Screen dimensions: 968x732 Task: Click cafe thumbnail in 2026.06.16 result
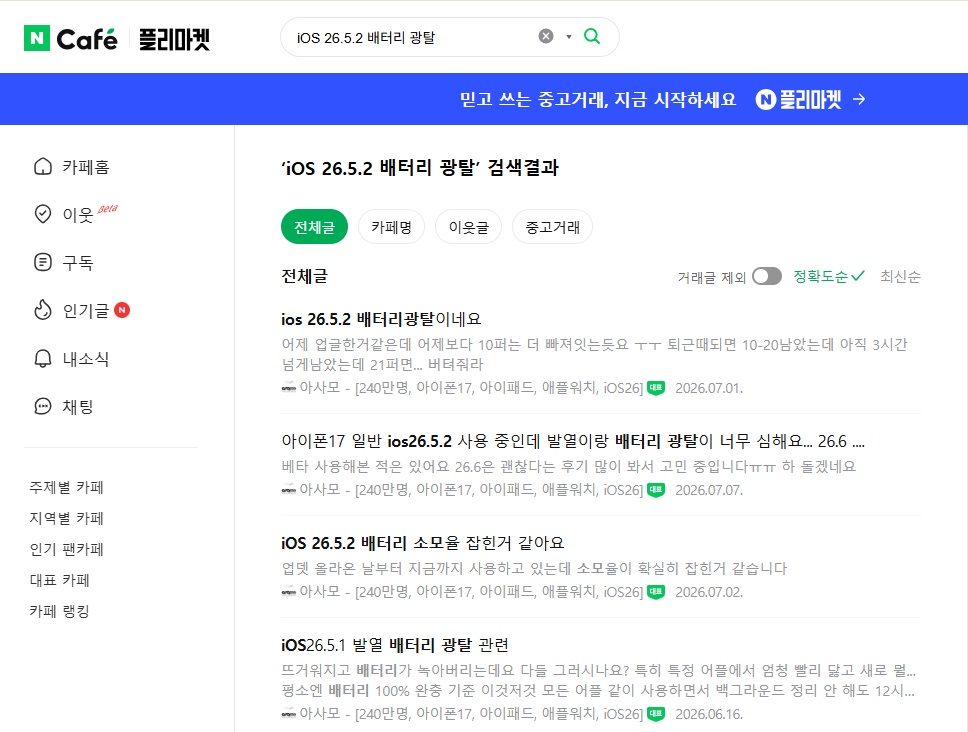(288, 713)
